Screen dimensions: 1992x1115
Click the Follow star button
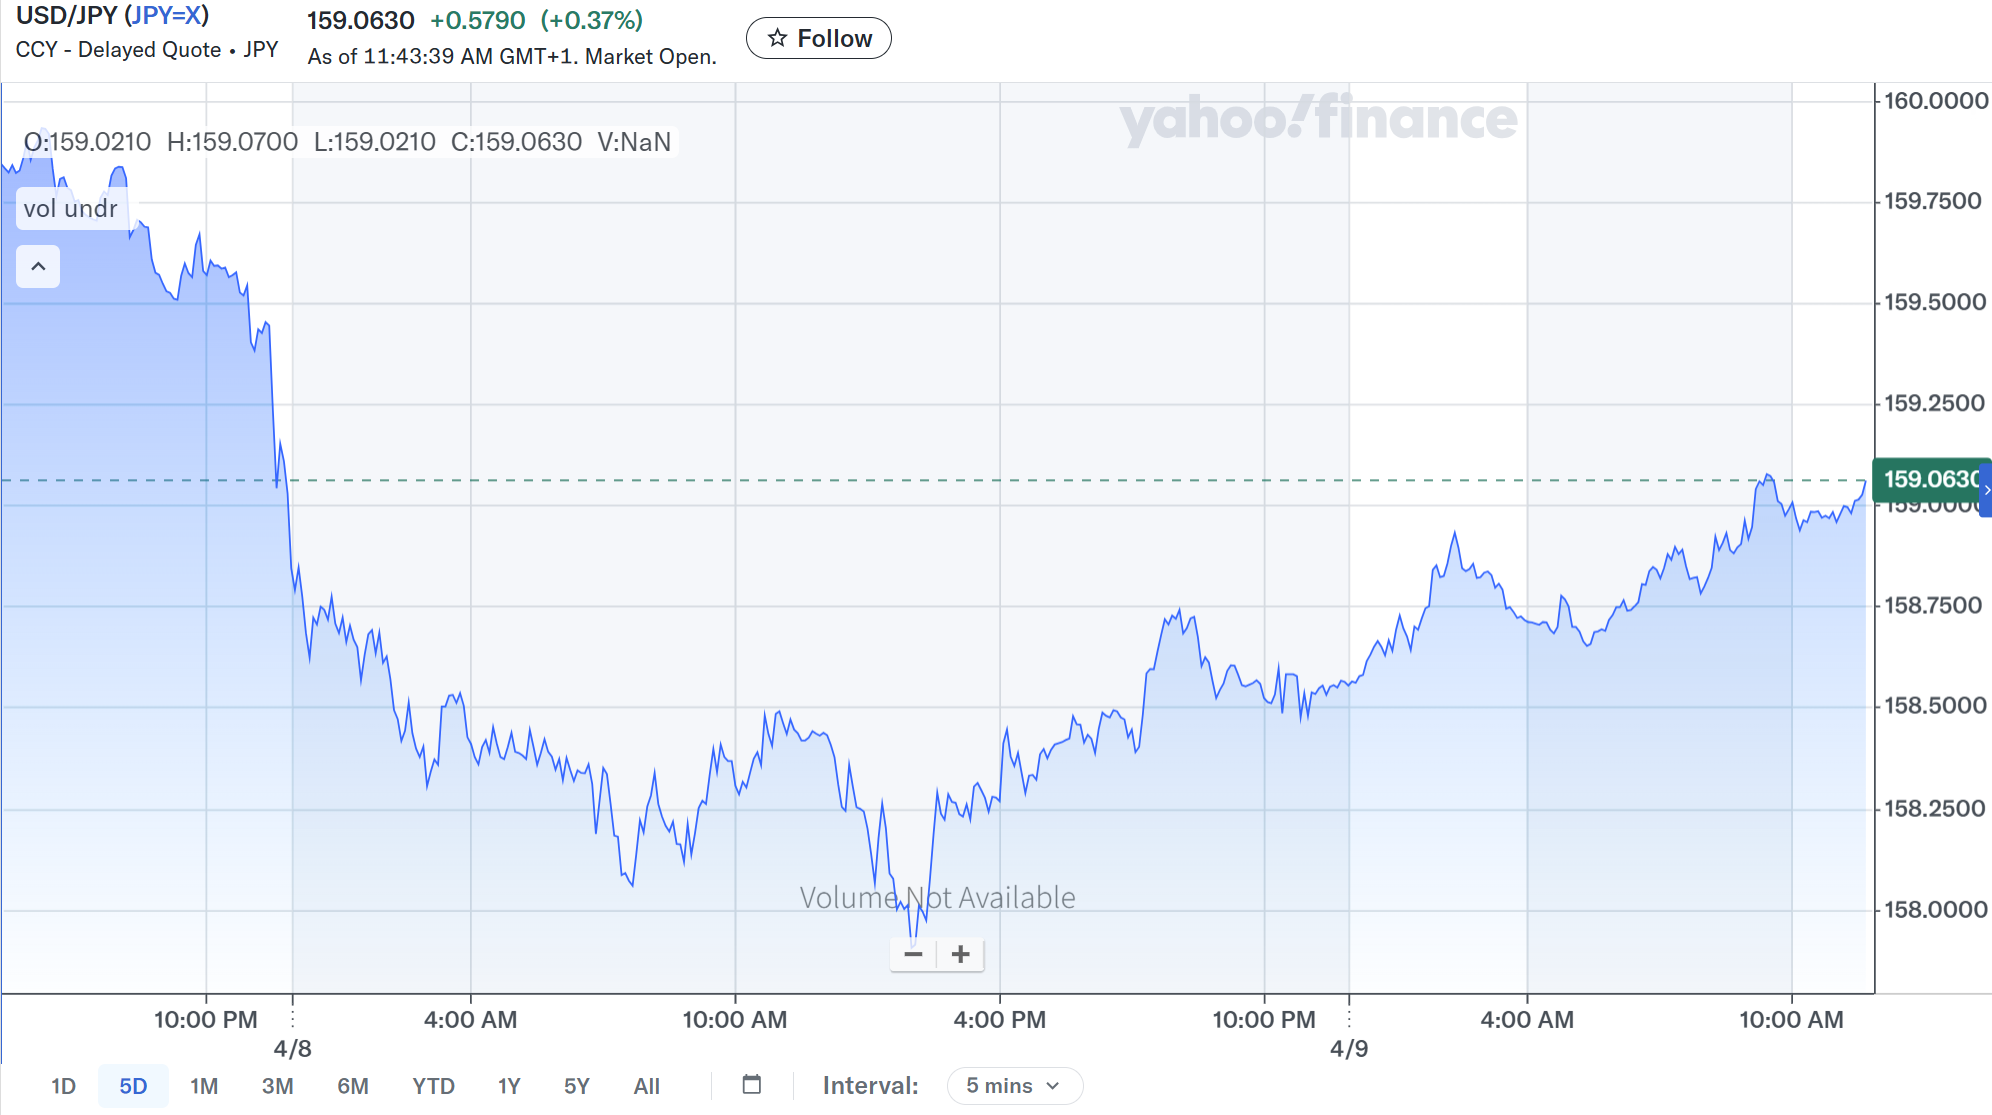(819, 39)
